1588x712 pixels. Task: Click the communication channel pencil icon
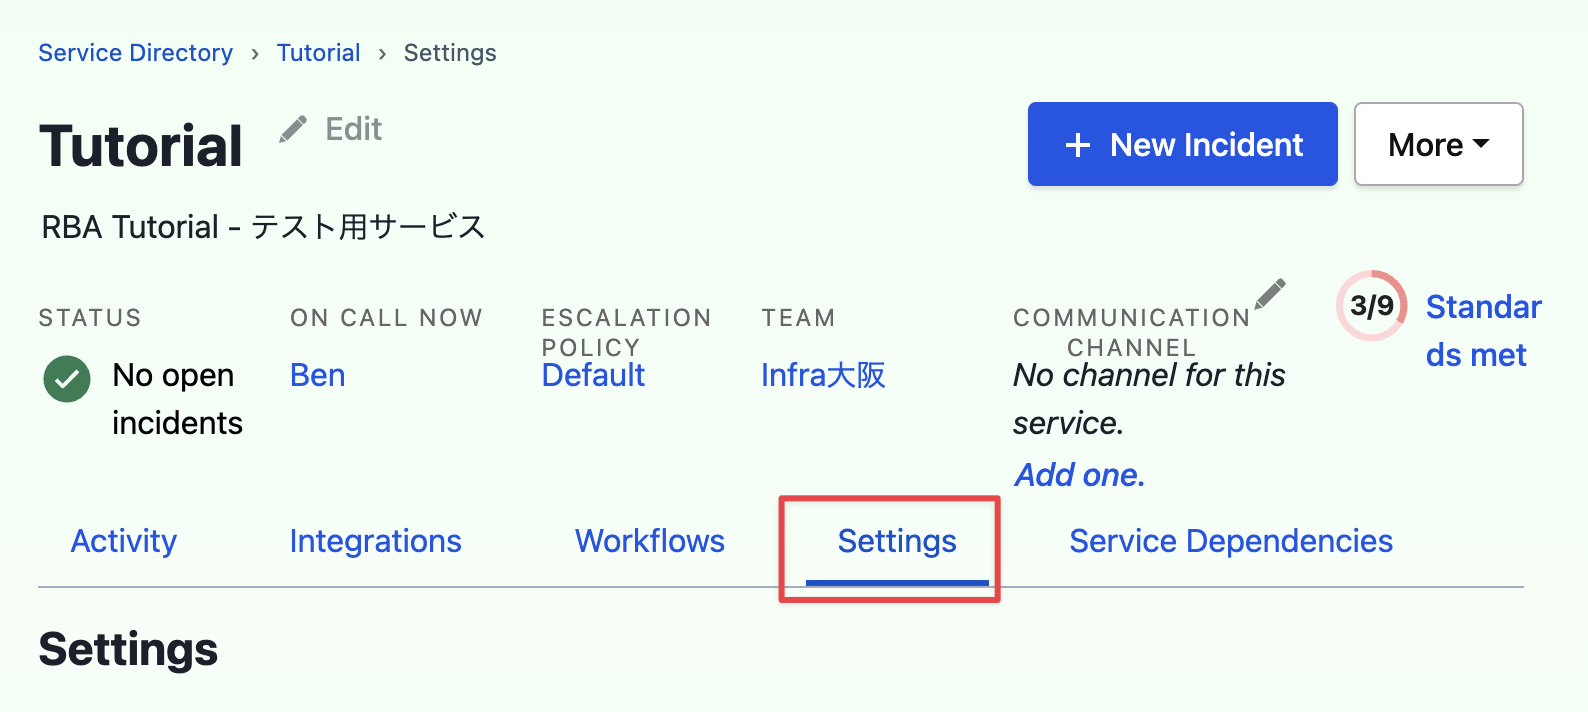point(1270,294)
